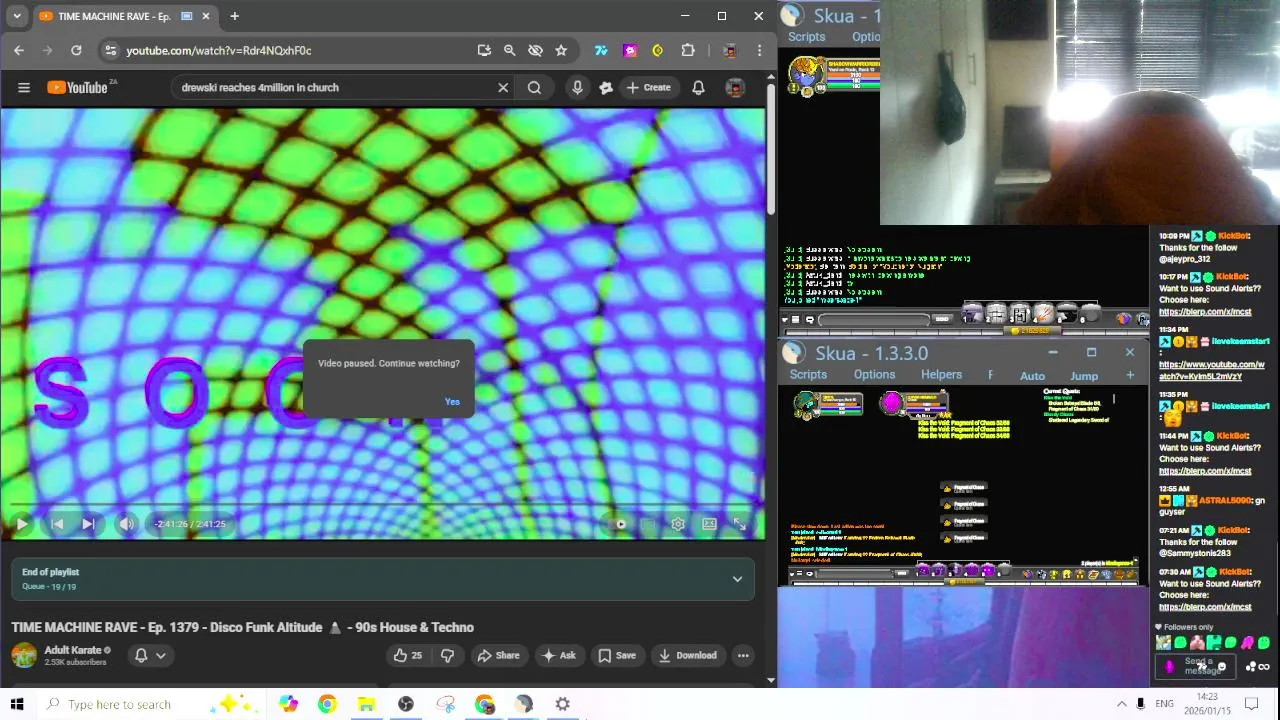Image resolution: width=1280 pixels, height=720 pixels.
Task: View site information icon in address bar
Action: pyautogui.click(x=111, y=50)
